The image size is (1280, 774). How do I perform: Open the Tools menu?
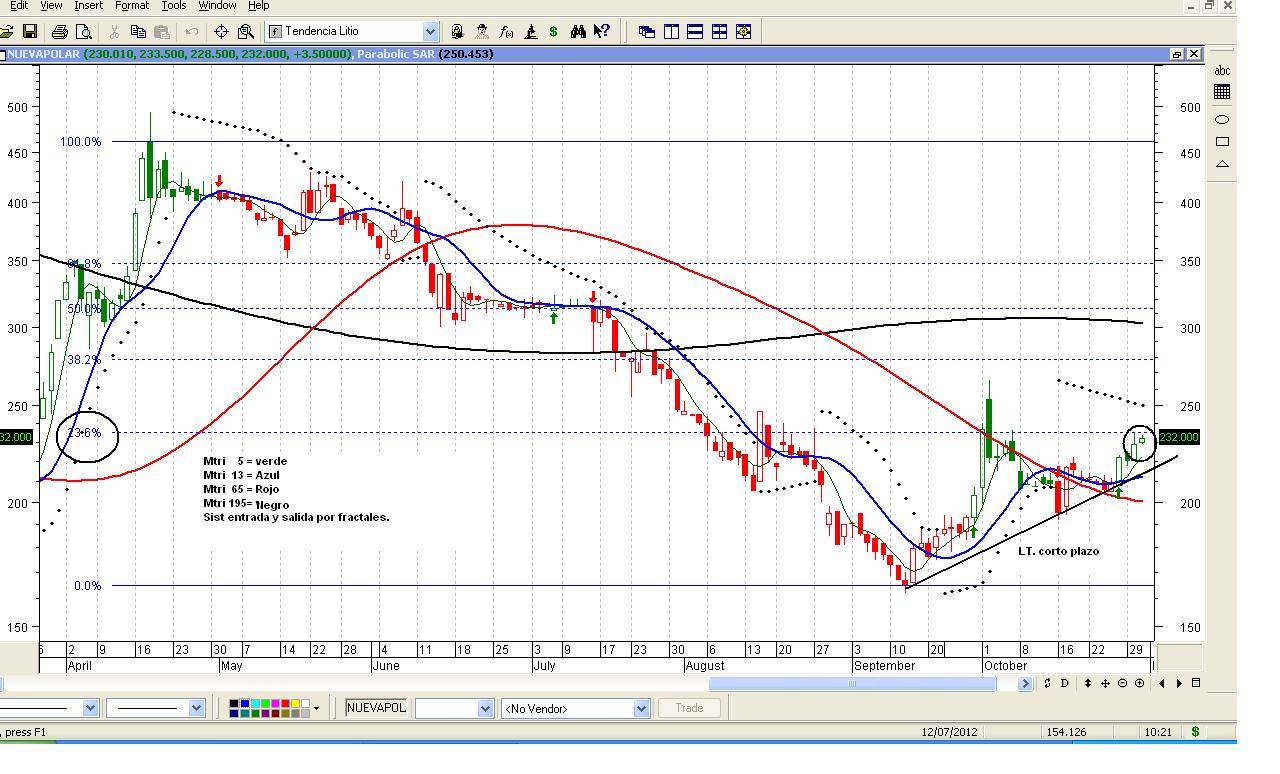click(174, 6)
